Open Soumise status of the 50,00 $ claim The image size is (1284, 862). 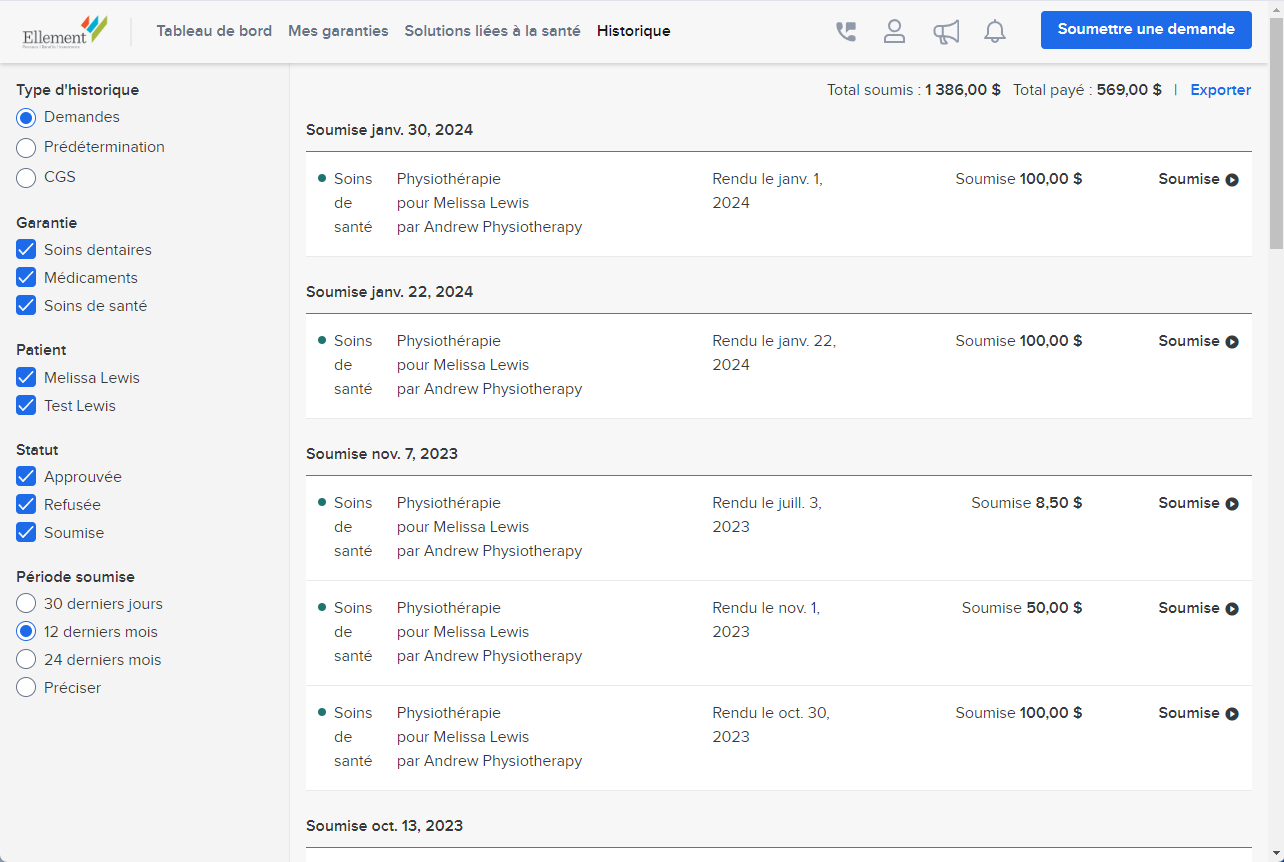1189,608
